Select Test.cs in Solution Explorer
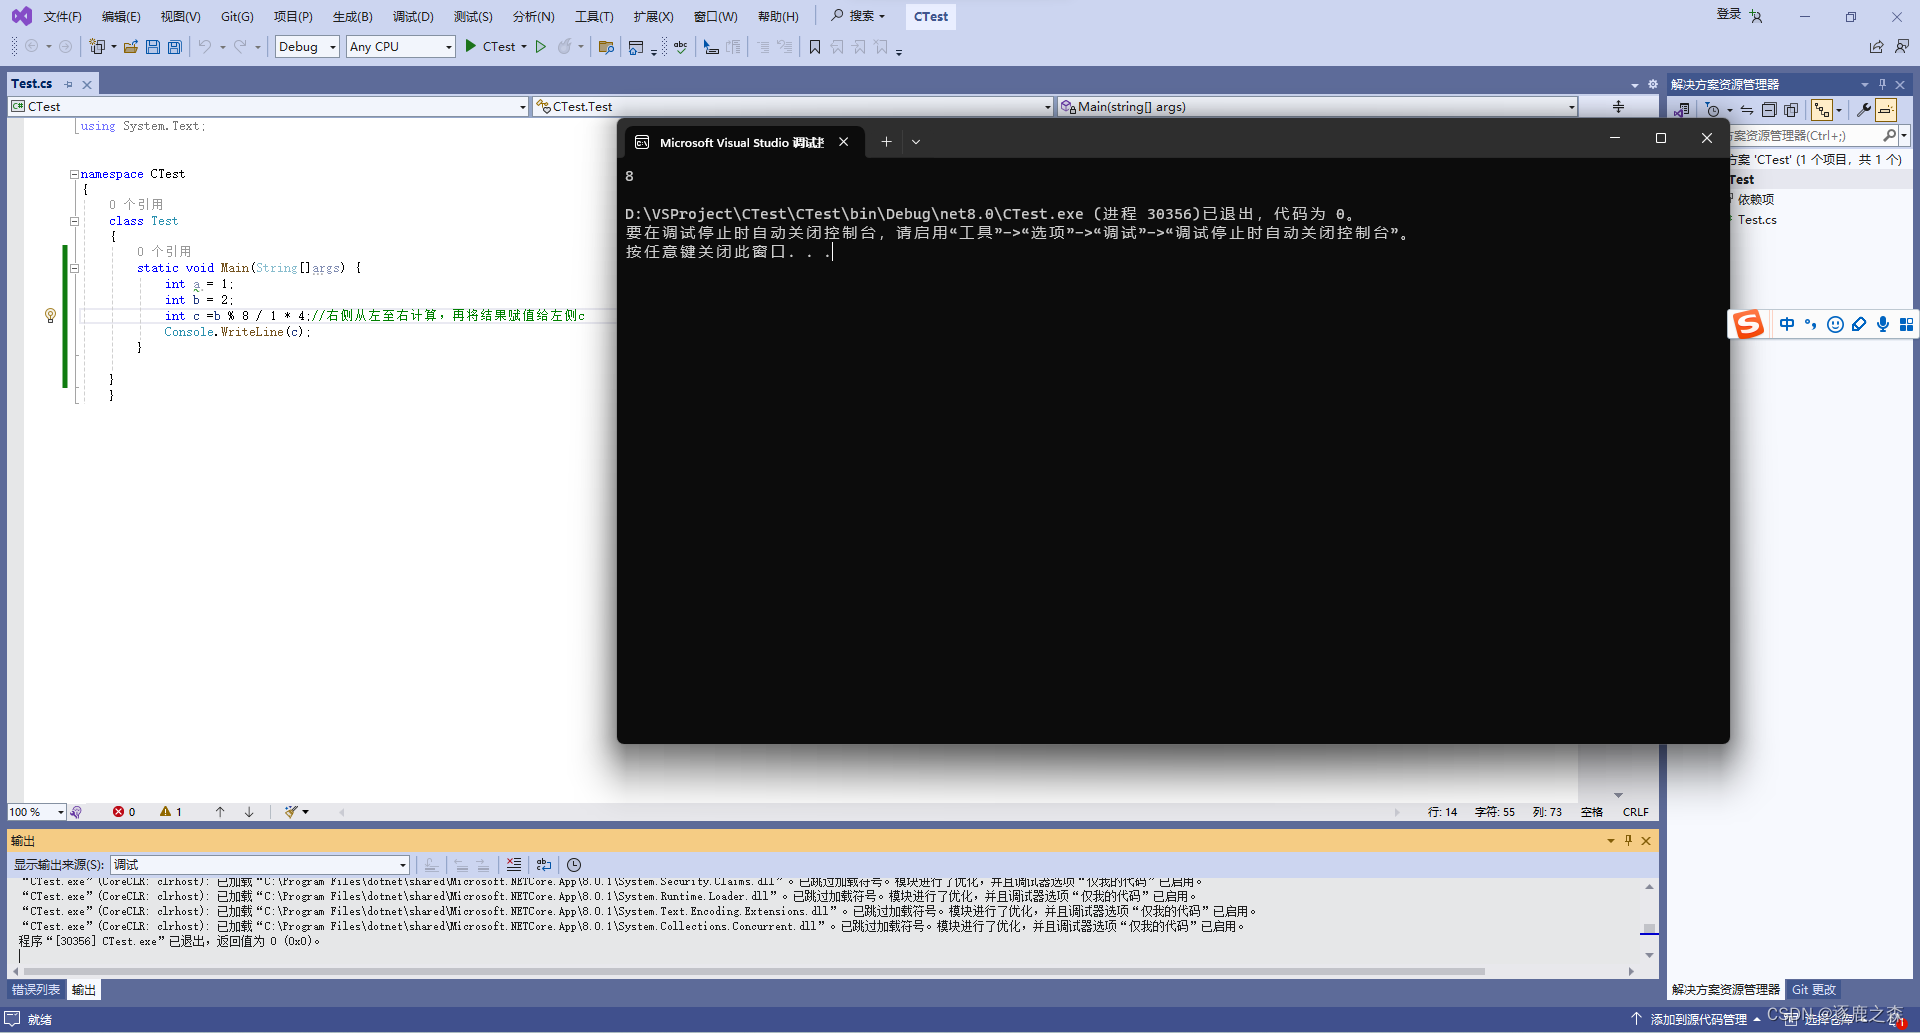 [x=1757, y=220]
